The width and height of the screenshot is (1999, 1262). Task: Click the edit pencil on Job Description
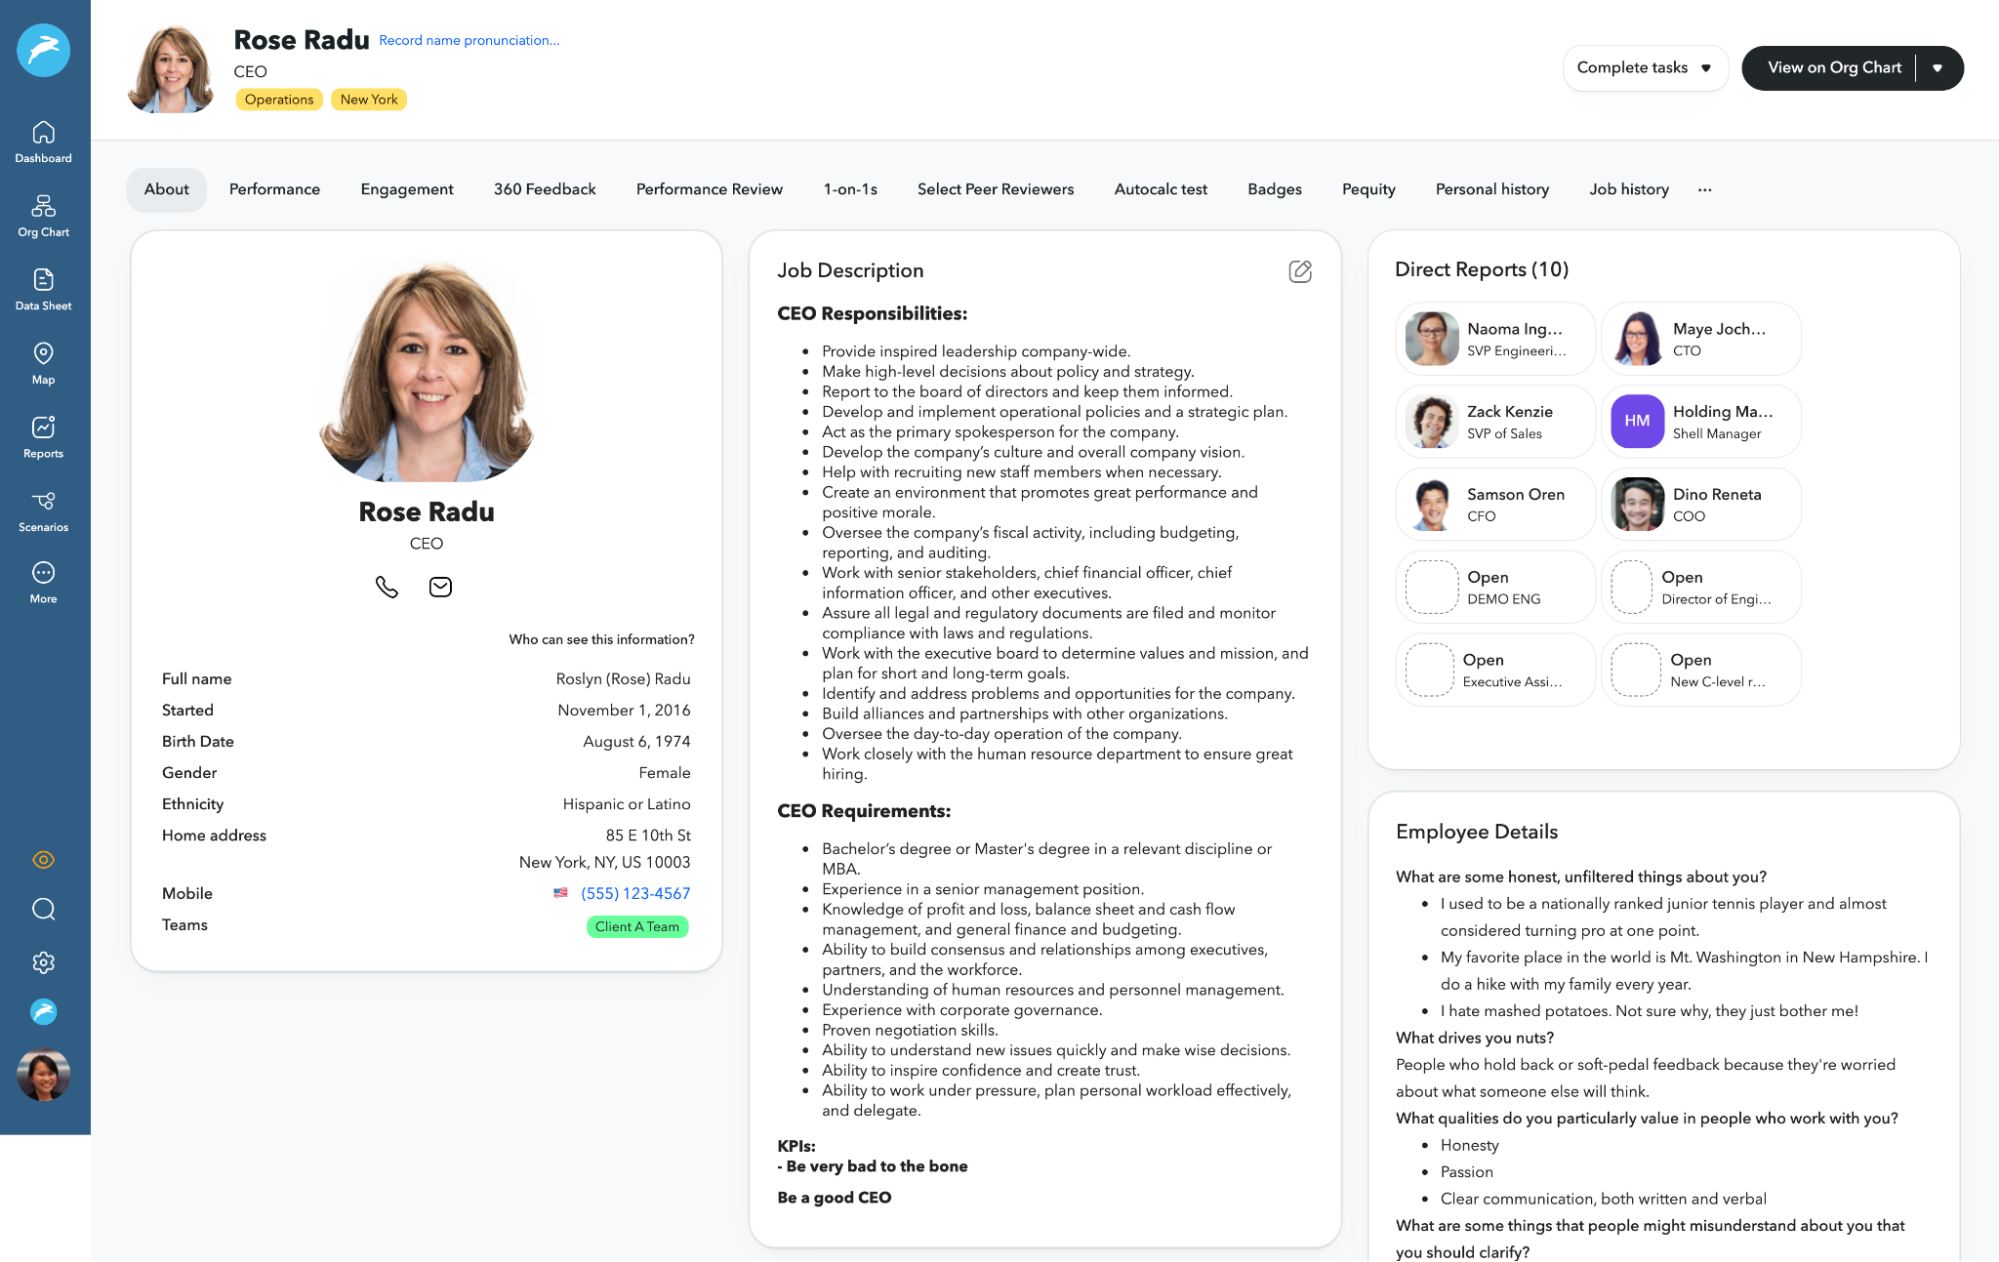1300,271
